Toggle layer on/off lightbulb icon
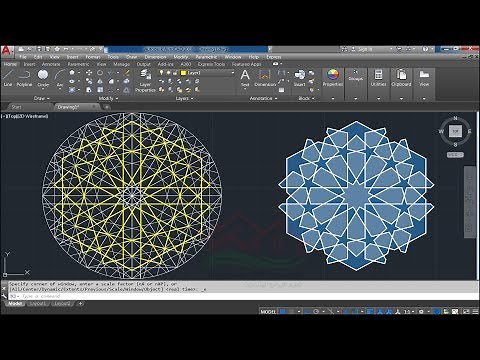480x360 pixels. tap(161, 72)
